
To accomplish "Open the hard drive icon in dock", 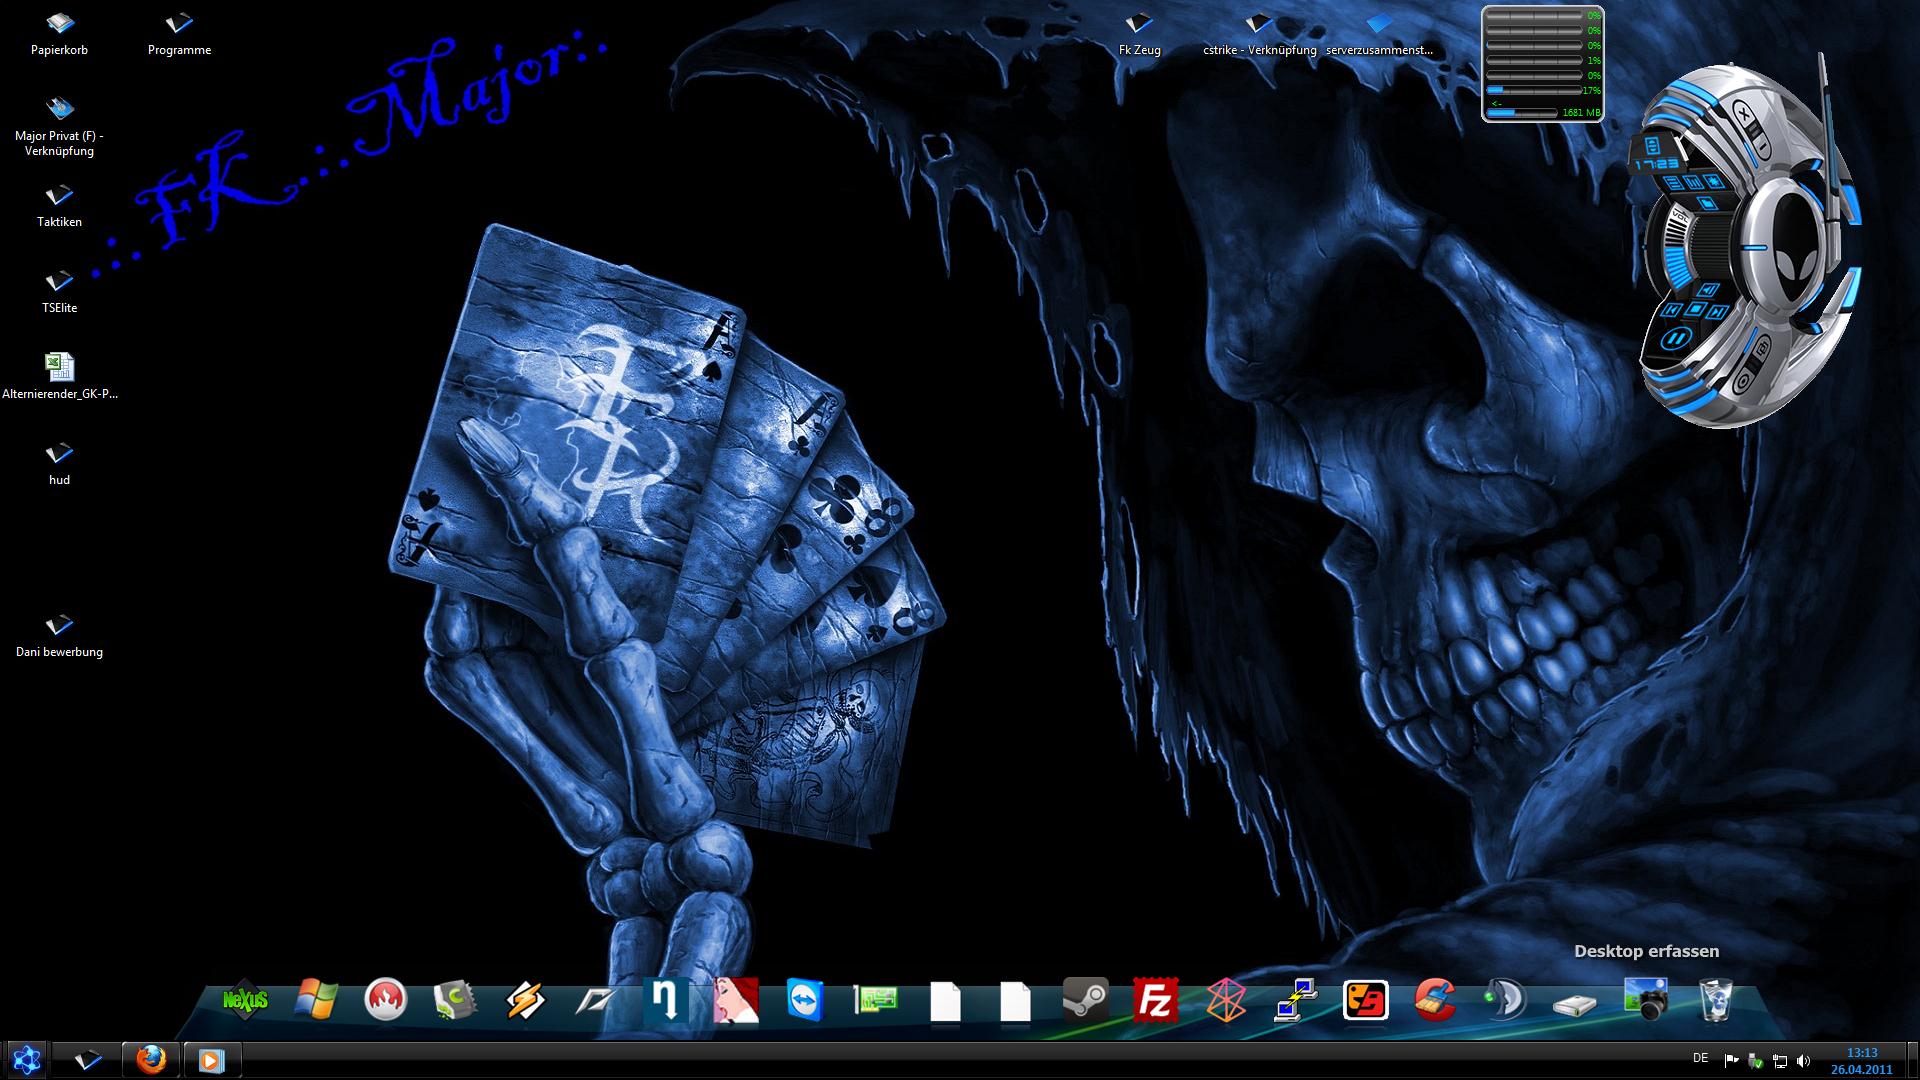I will click(1575, 1003).
